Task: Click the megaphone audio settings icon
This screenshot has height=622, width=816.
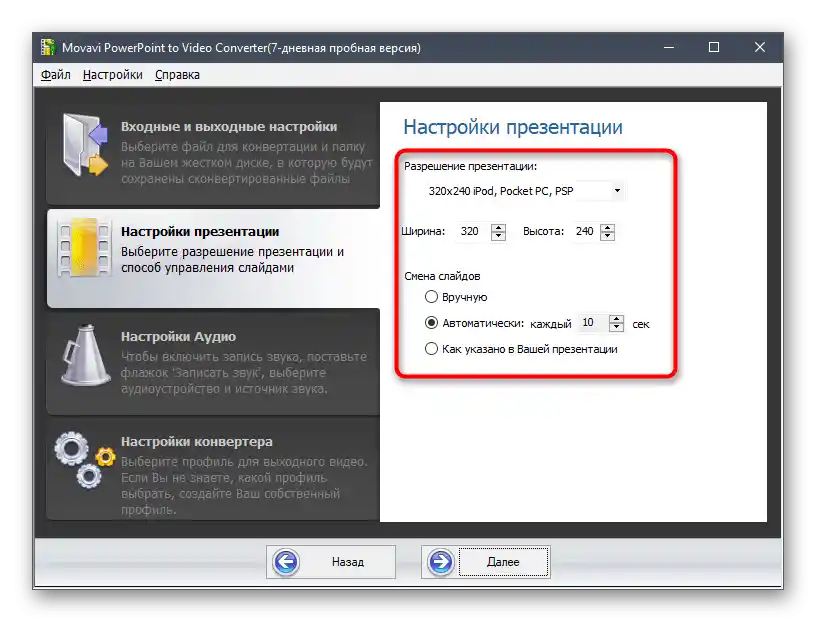Action: point(85,355)
